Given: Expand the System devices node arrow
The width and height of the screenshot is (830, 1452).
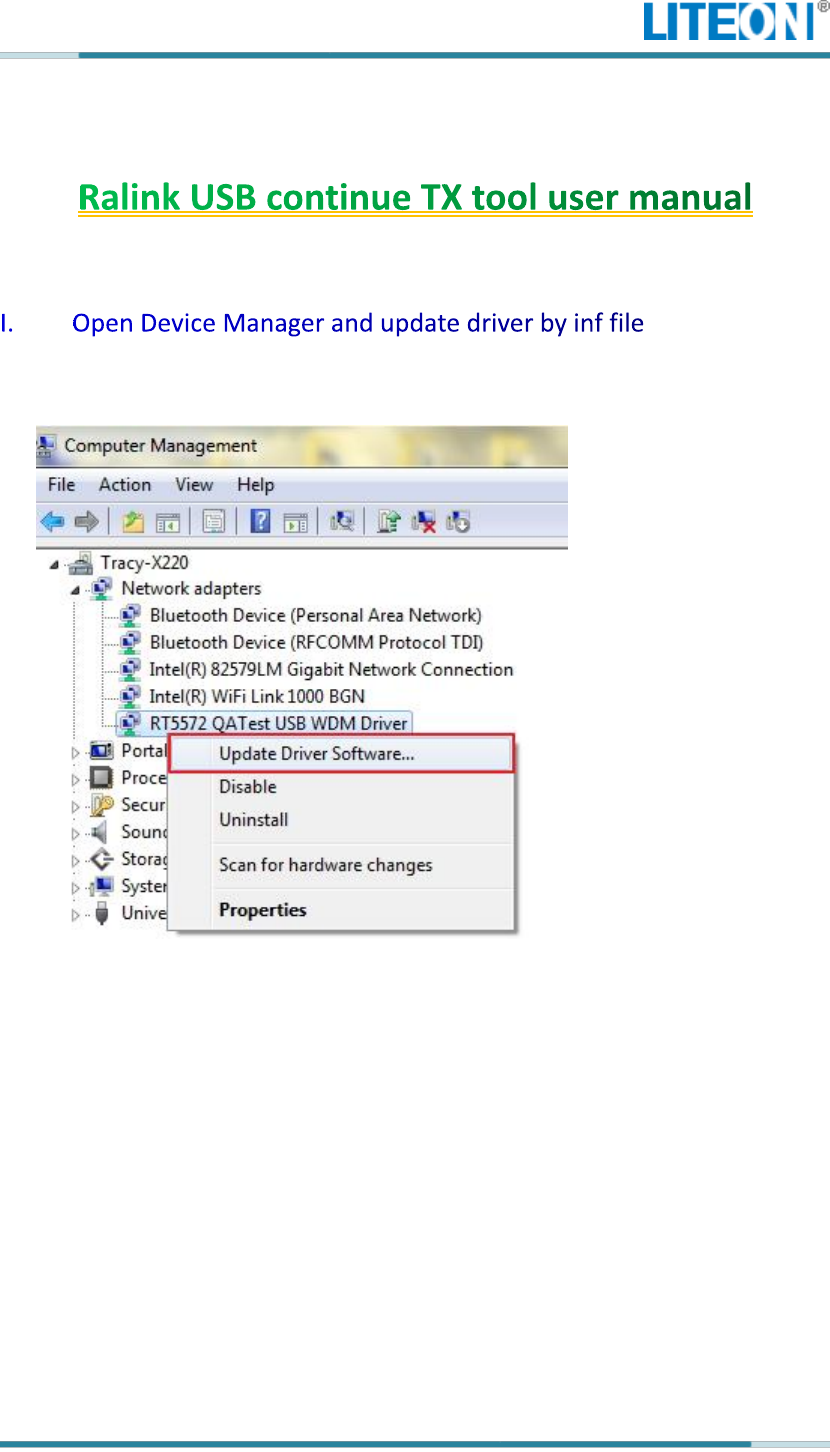Looking at the screenshot, I should pyautogui.click(x=75, y=886).
